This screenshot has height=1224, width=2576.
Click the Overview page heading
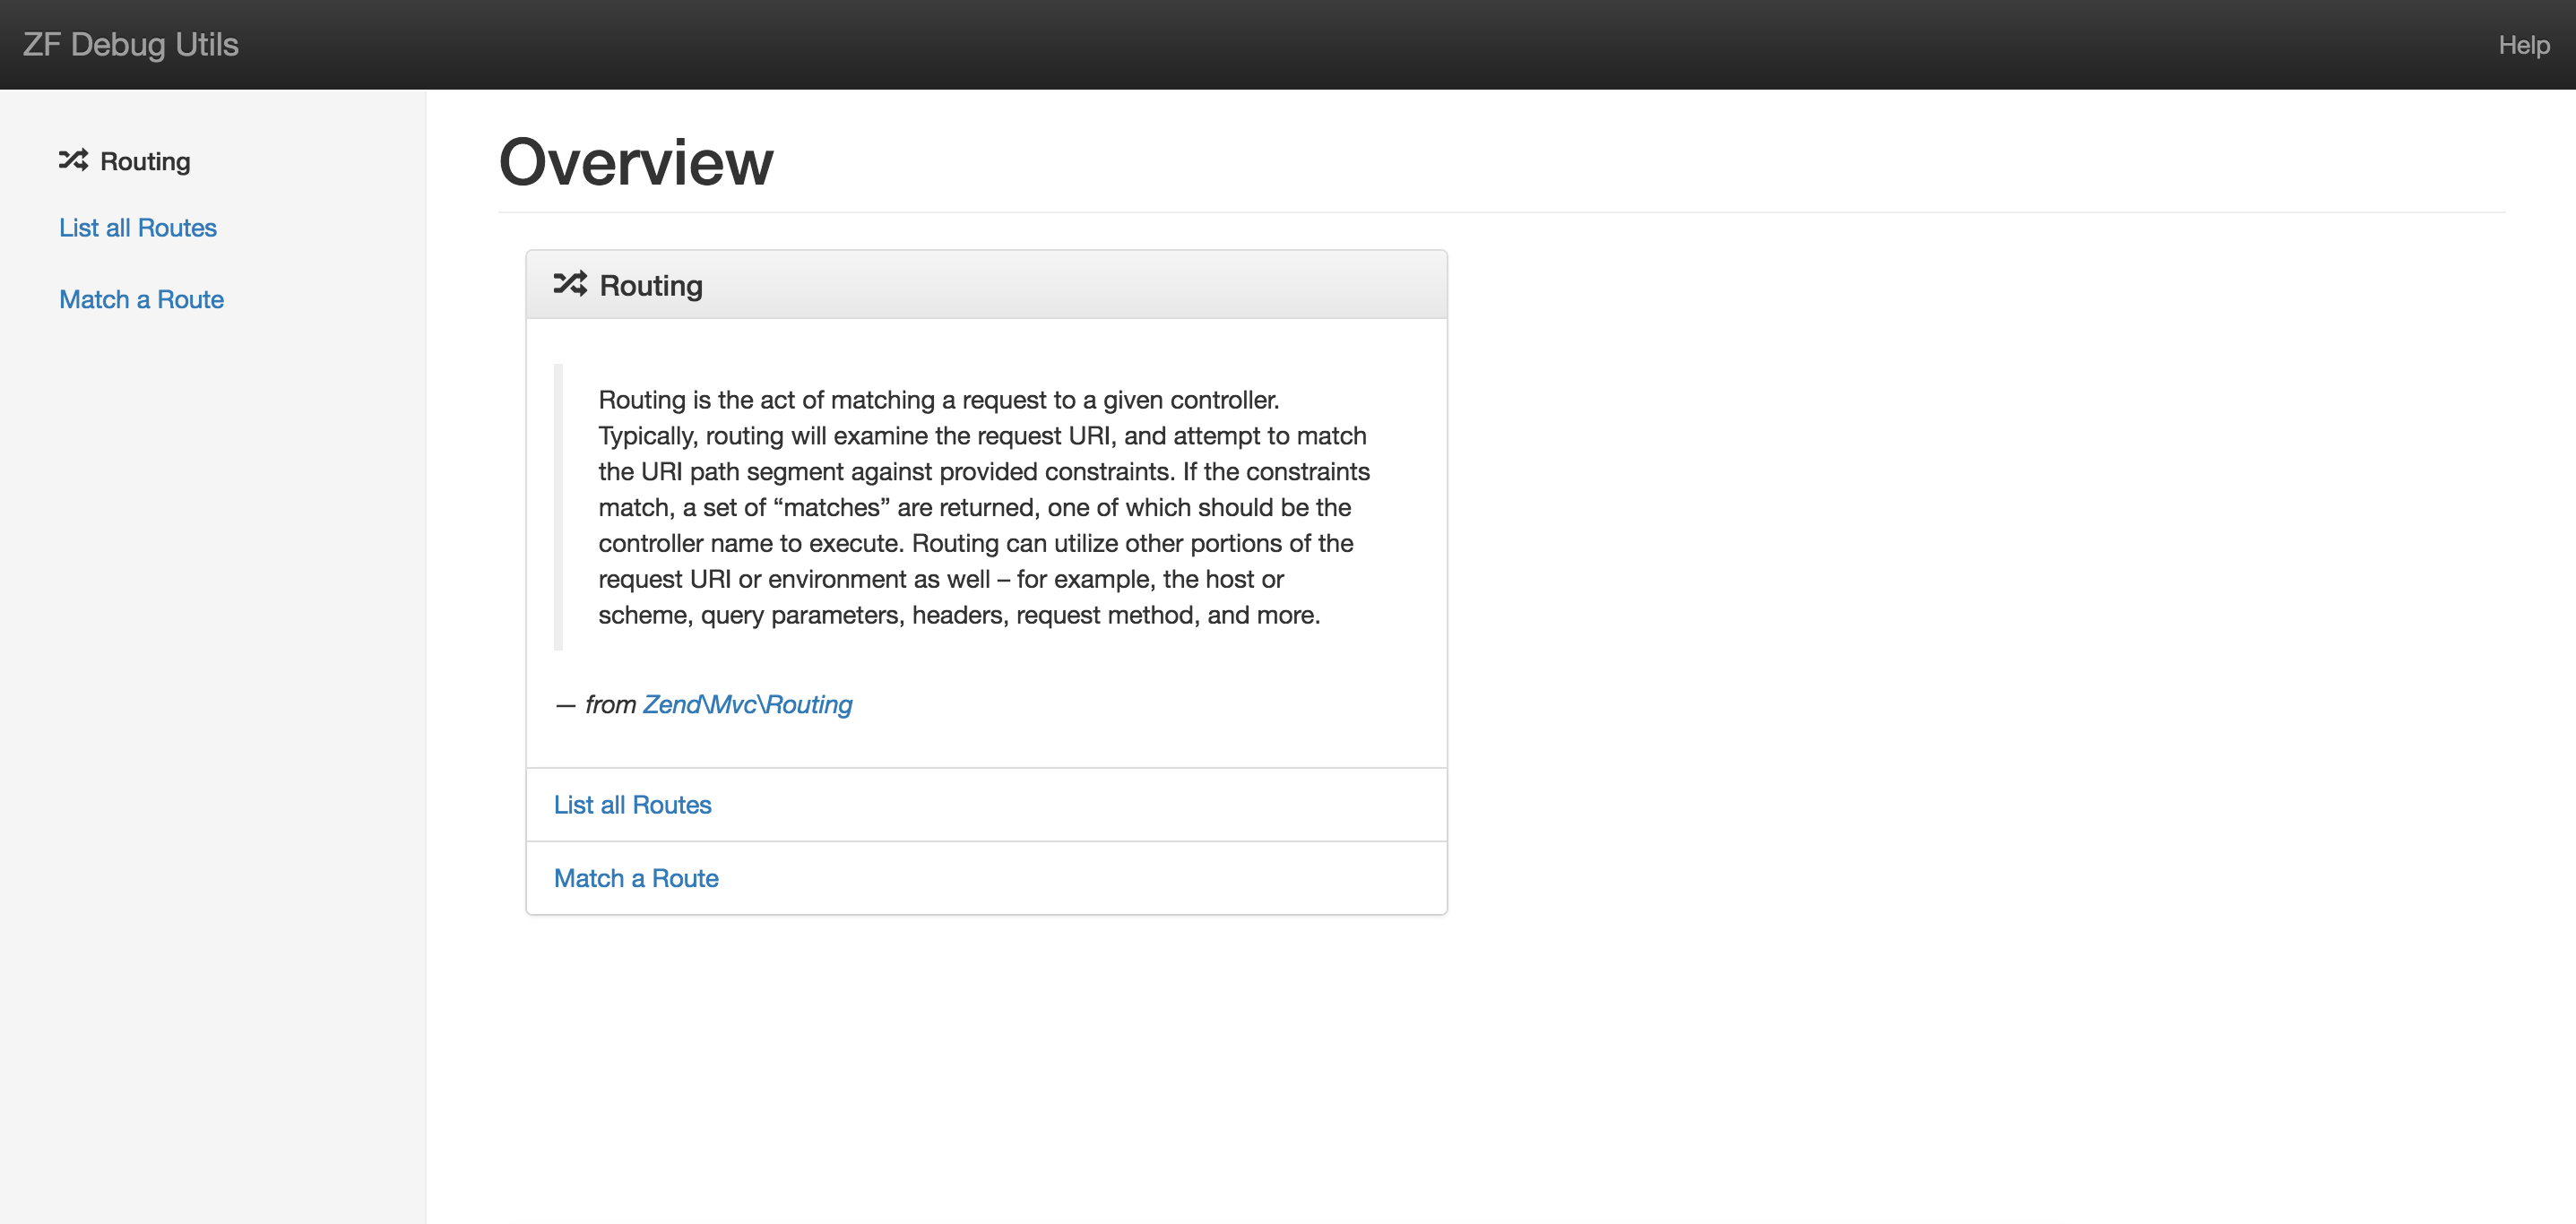coord(636,162)
